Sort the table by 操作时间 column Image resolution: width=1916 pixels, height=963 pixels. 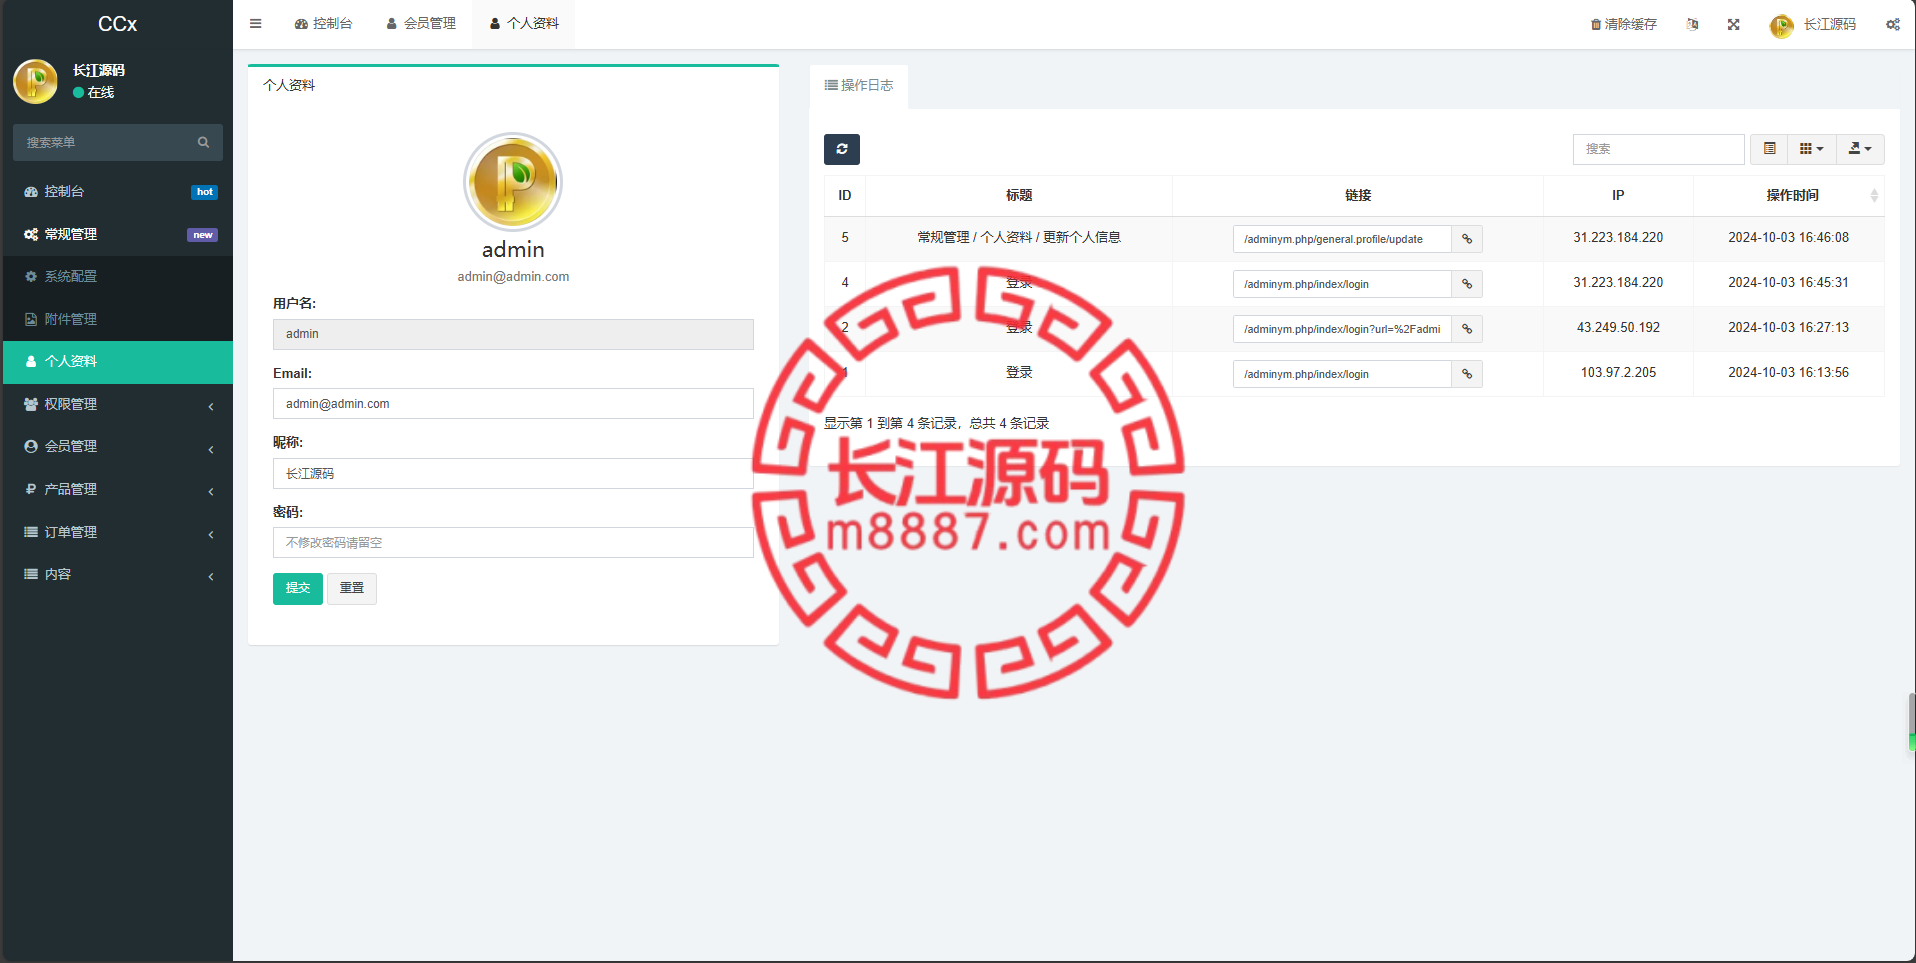[1789, 195]
